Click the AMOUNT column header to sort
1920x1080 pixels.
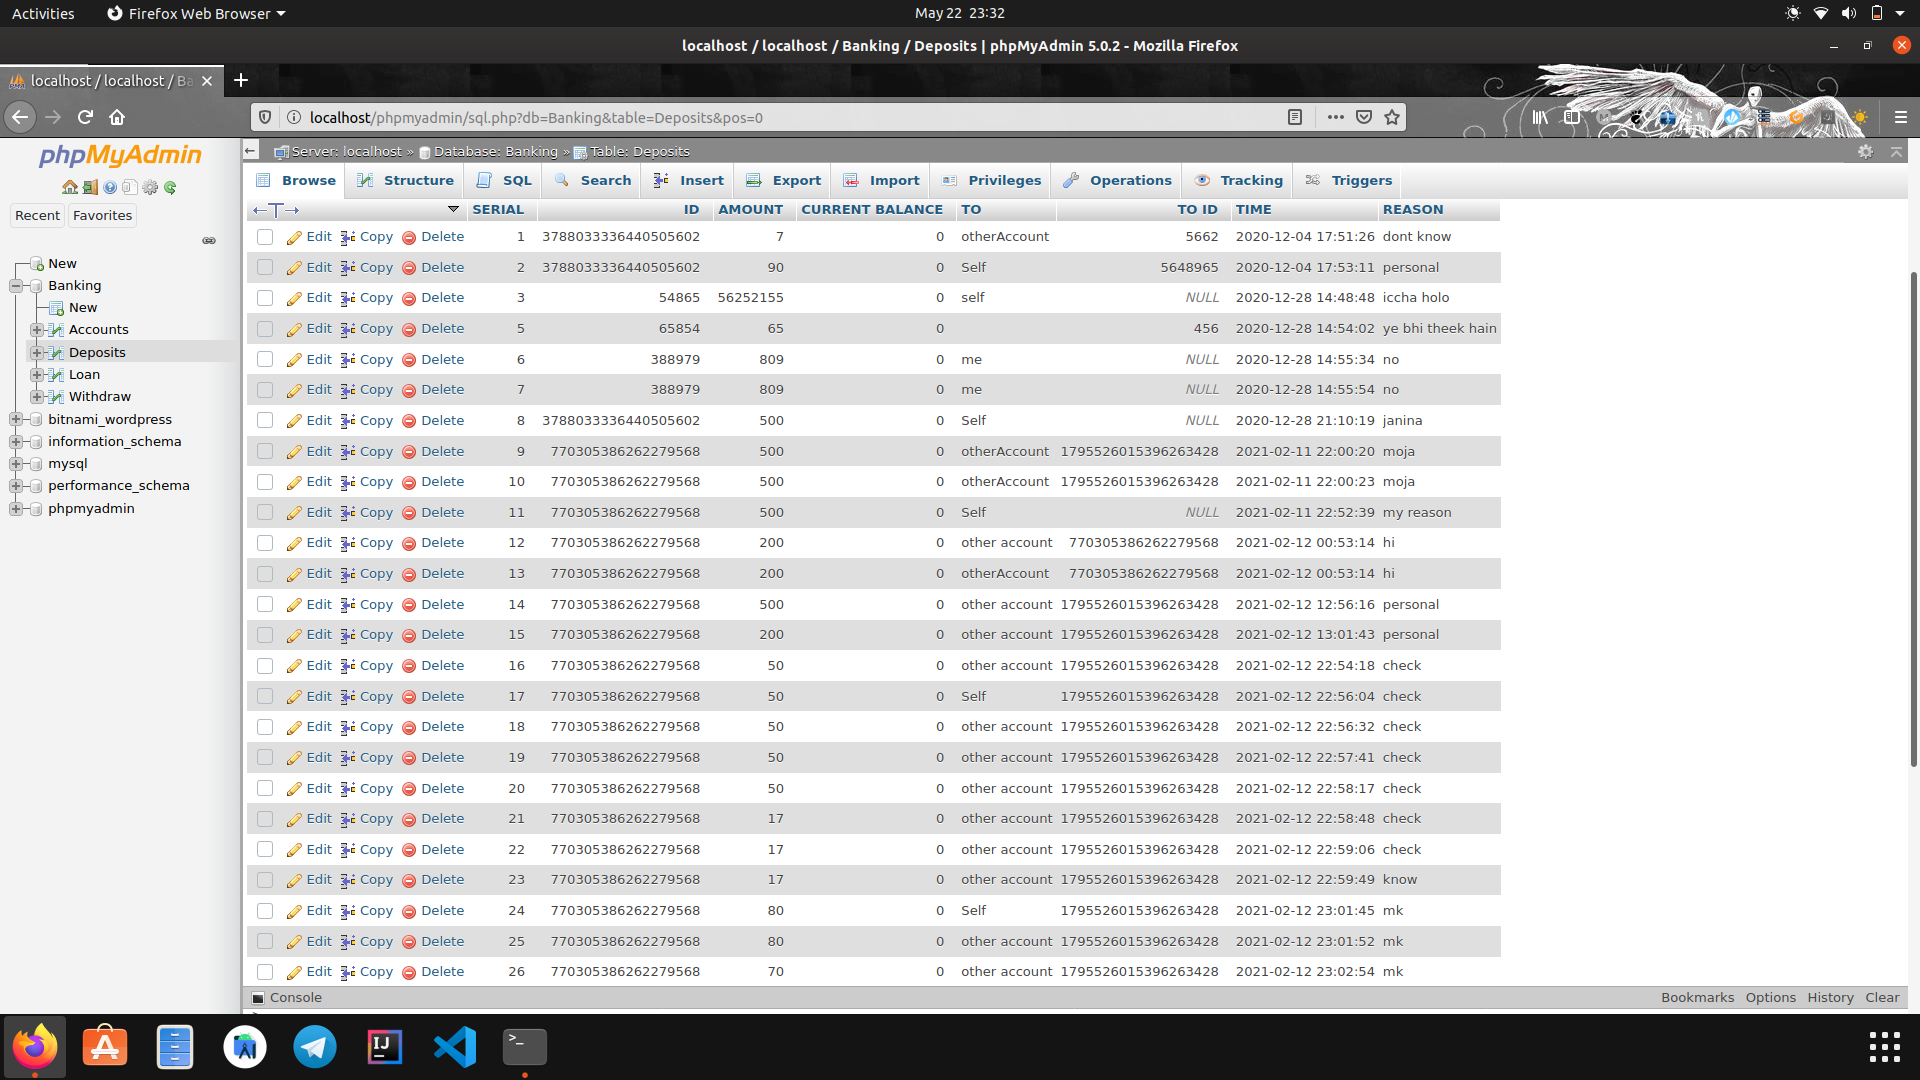(750, 209)
